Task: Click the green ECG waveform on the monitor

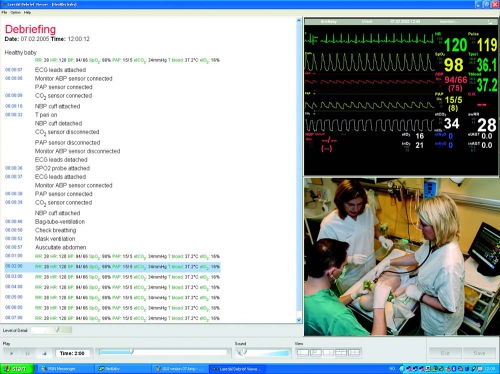Action: [x=369, y=39]
